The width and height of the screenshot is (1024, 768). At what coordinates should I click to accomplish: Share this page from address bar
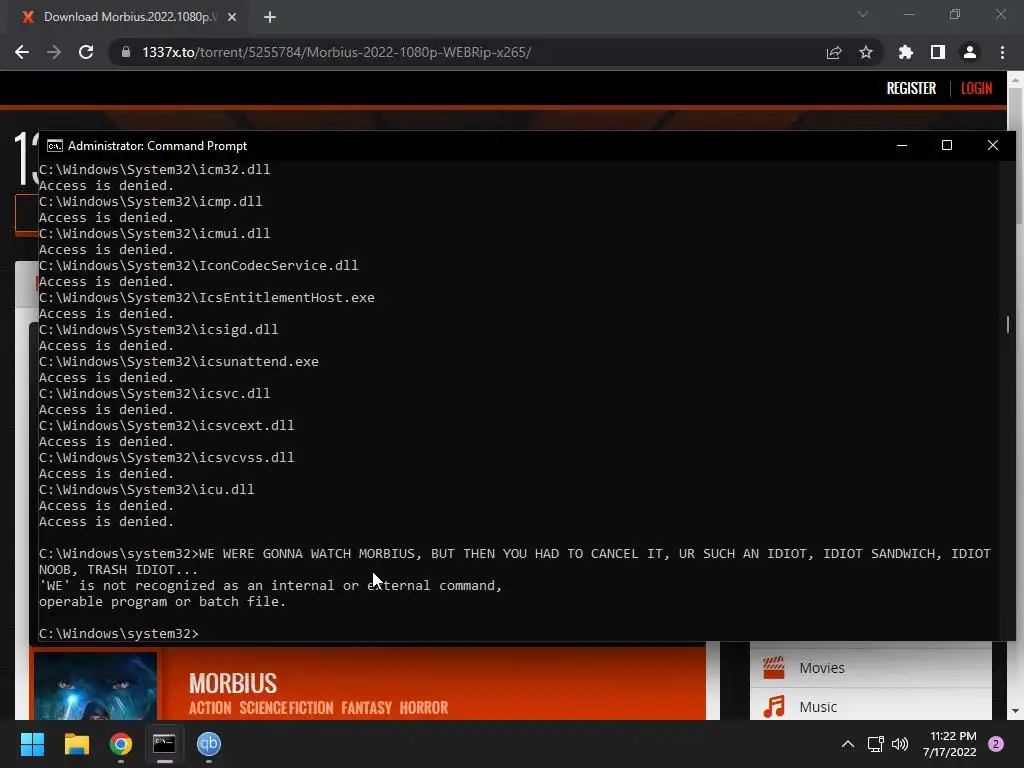click(x=834, y=52)
